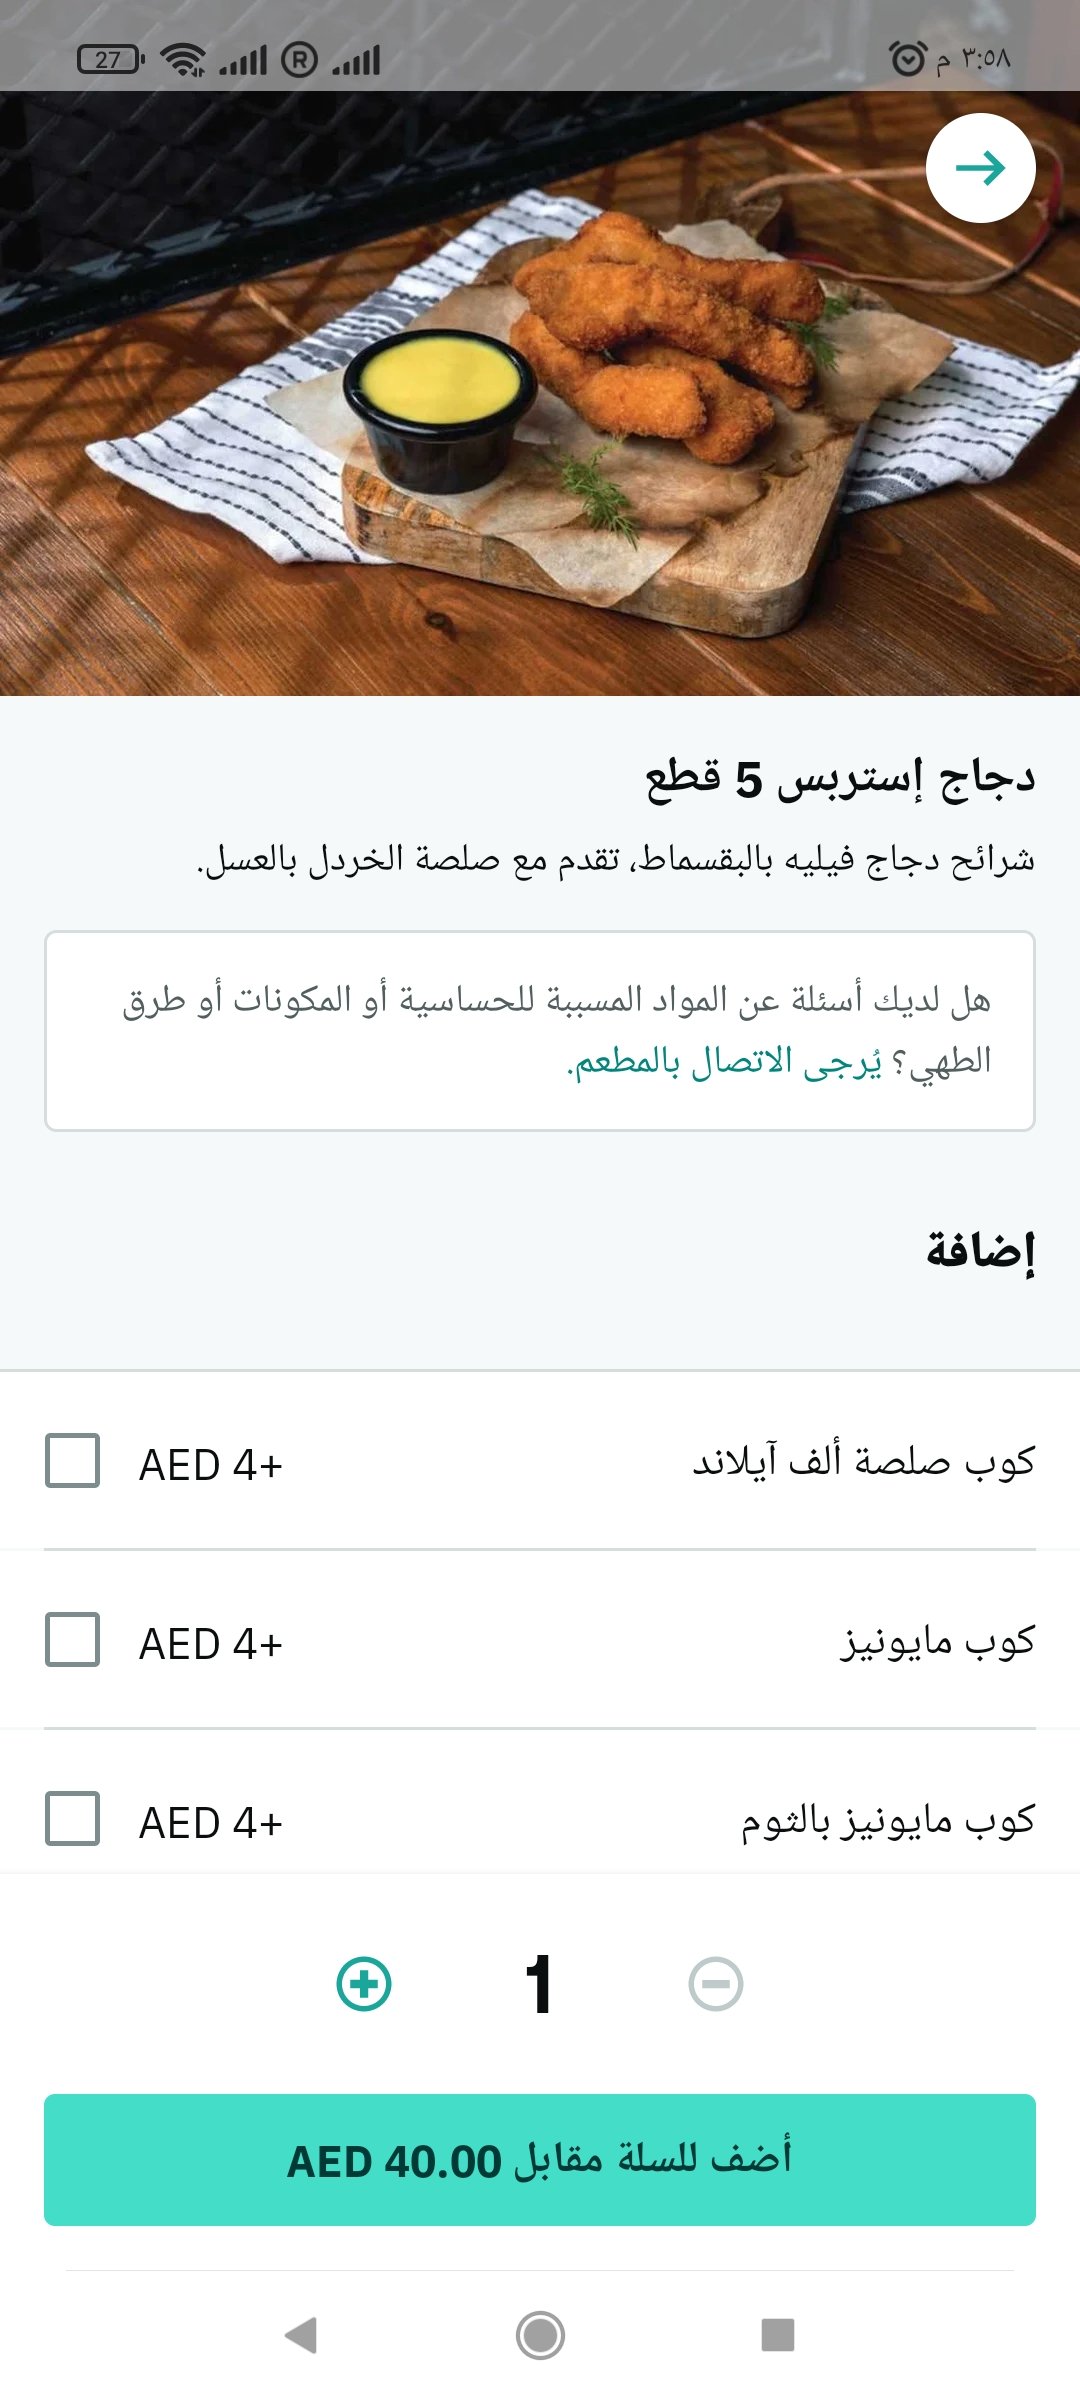Check the Thousand Island sauce cup checkbox

click(x=72, y=1461)
